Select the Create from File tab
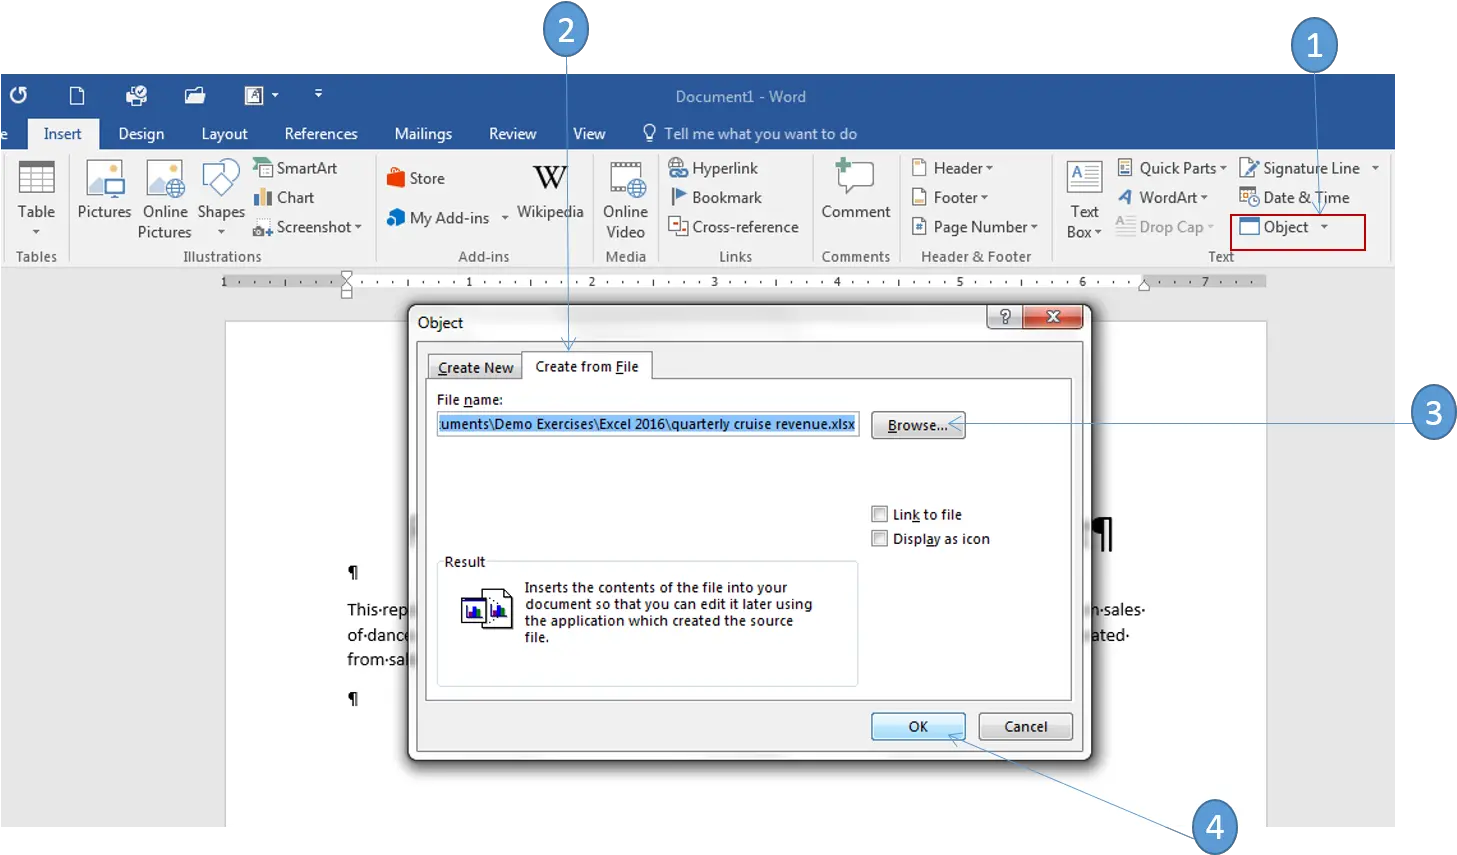Image resolution: width=1457 pixels, height=855 pixels. (587, 367)
